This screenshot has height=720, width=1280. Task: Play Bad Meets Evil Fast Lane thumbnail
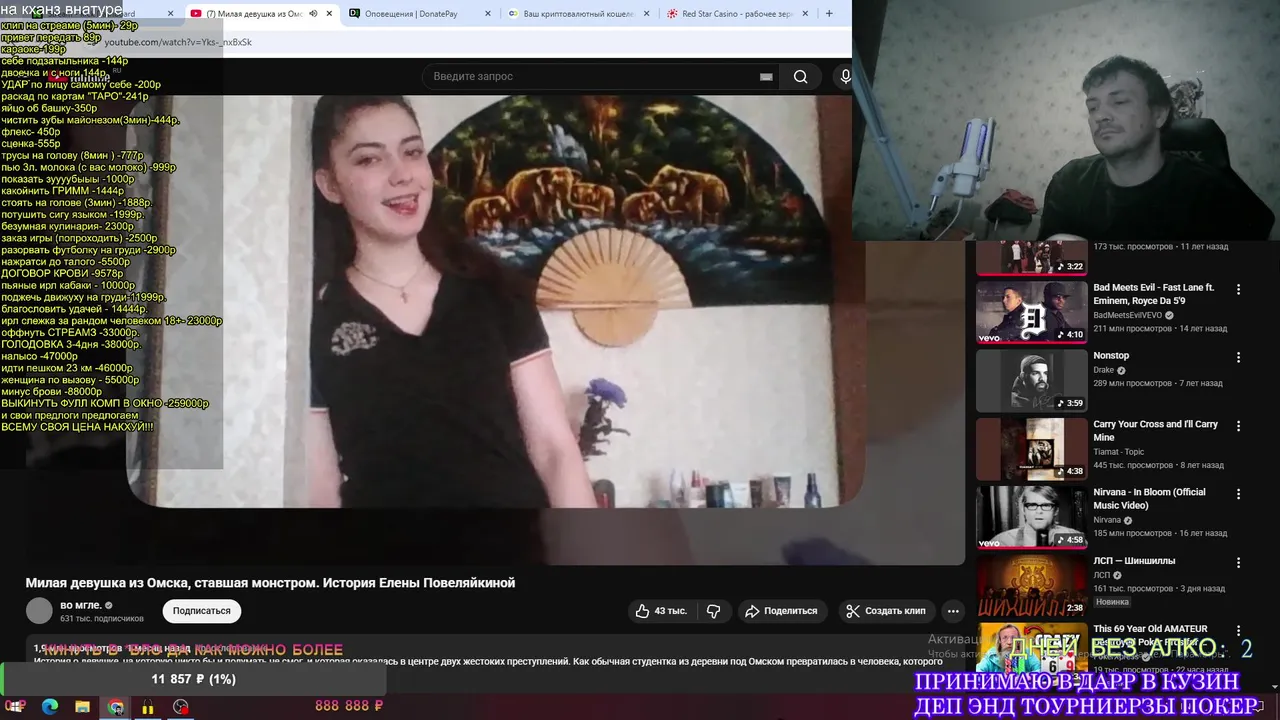(1031, 312)
